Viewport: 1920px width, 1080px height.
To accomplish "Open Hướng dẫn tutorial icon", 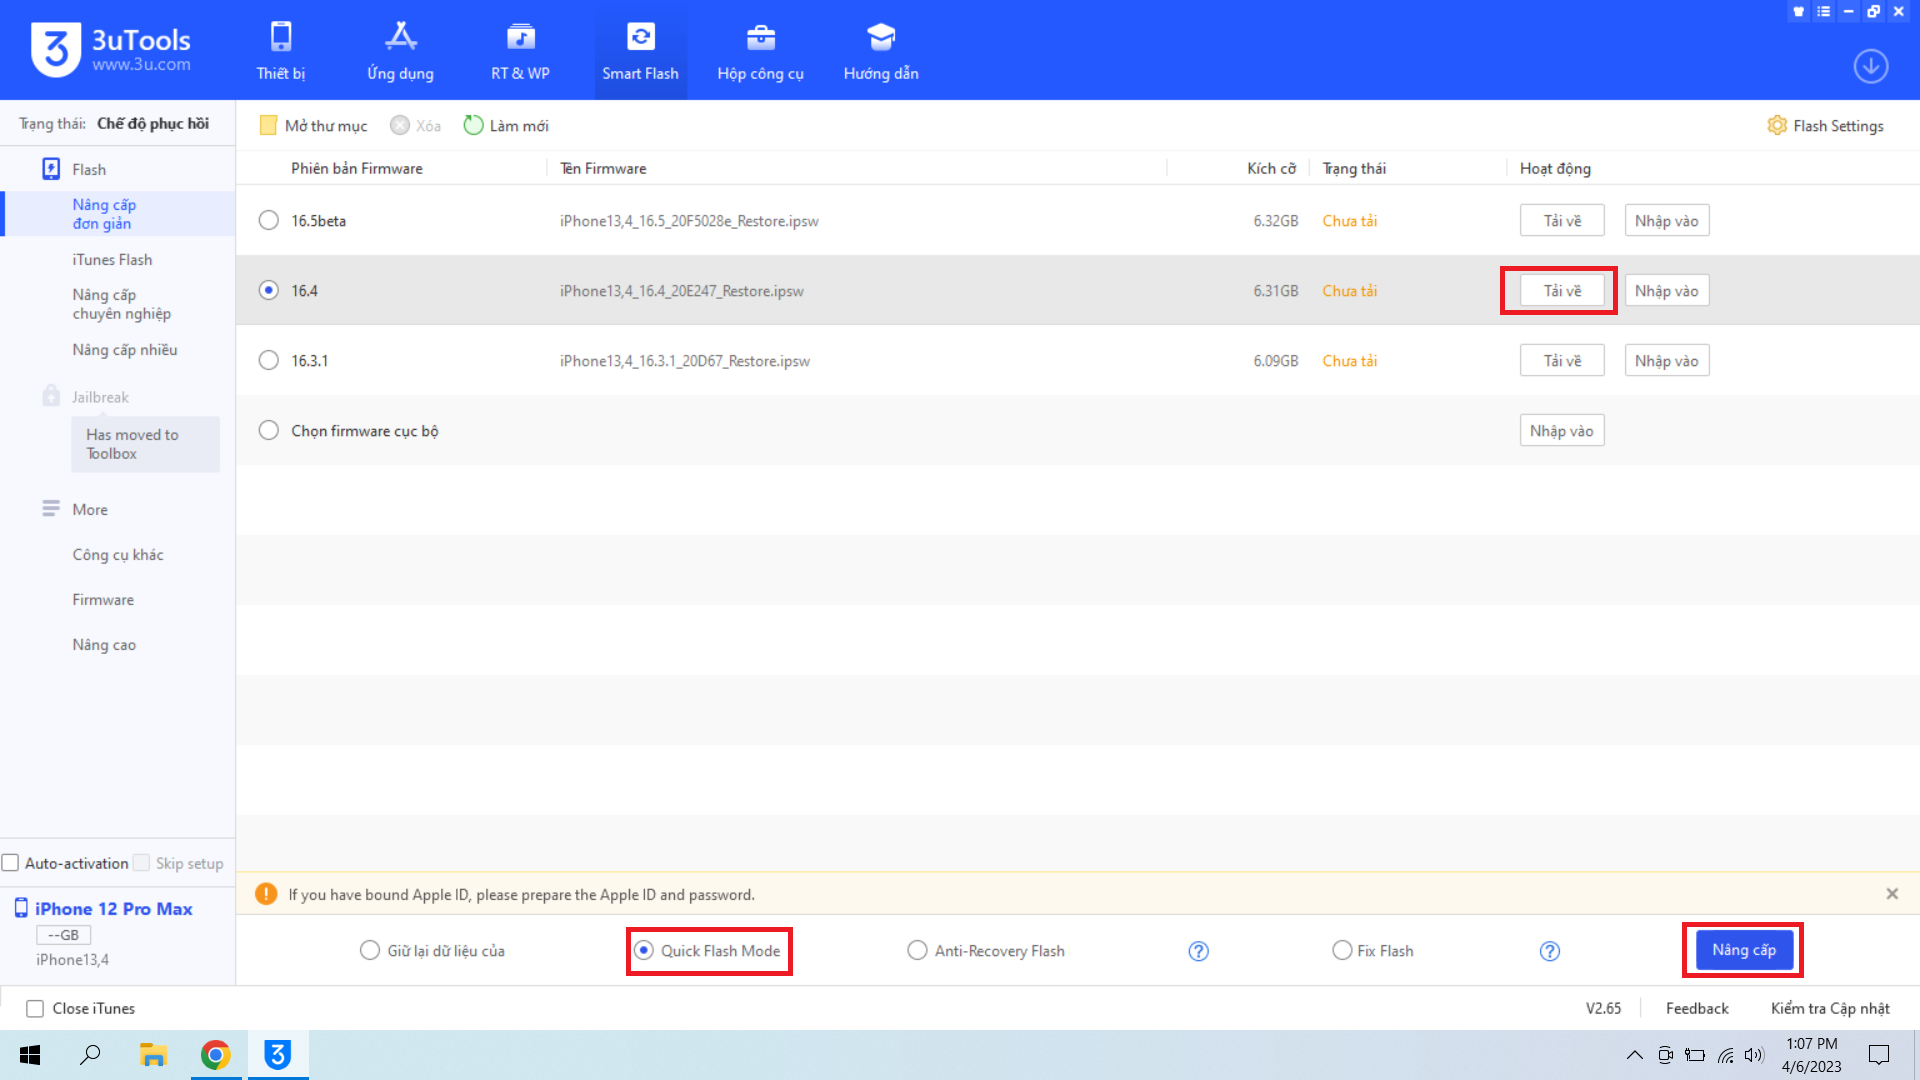I will tap(880, 50).
